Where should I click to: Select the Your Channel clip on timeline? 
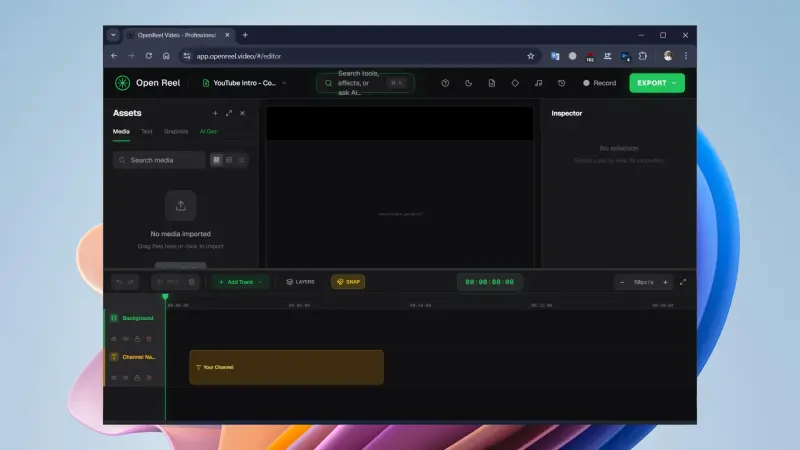(x=286, y=367)
